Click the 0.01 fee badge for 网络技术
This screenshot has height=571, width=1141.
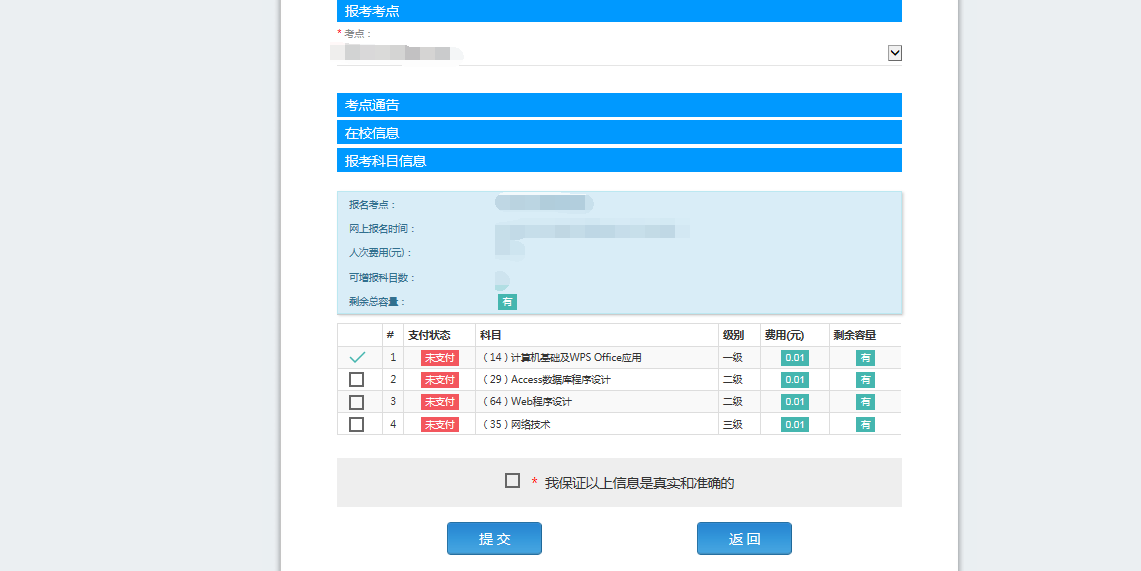tap(794, 424)
